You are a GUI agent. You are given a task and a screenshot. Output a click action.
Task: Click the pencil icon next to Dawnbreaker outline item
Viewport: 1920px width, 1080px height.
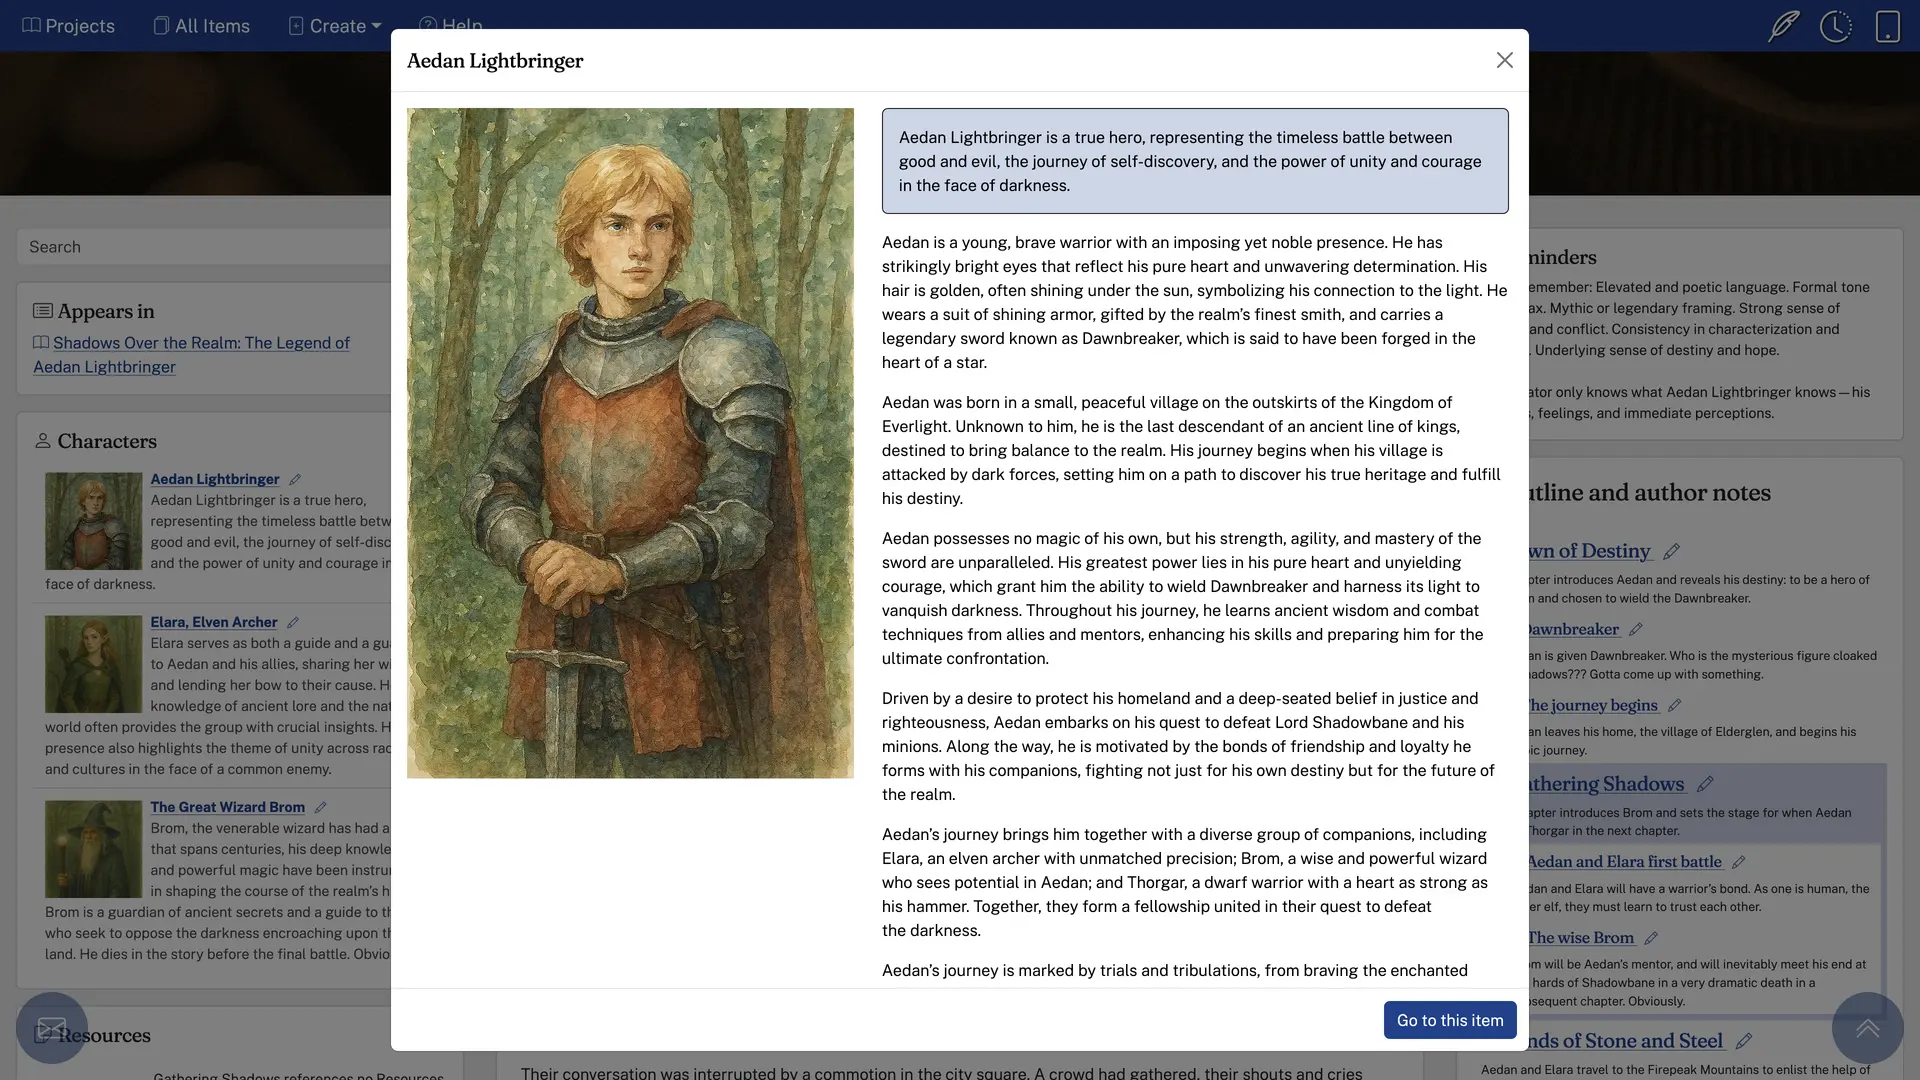1636,630
